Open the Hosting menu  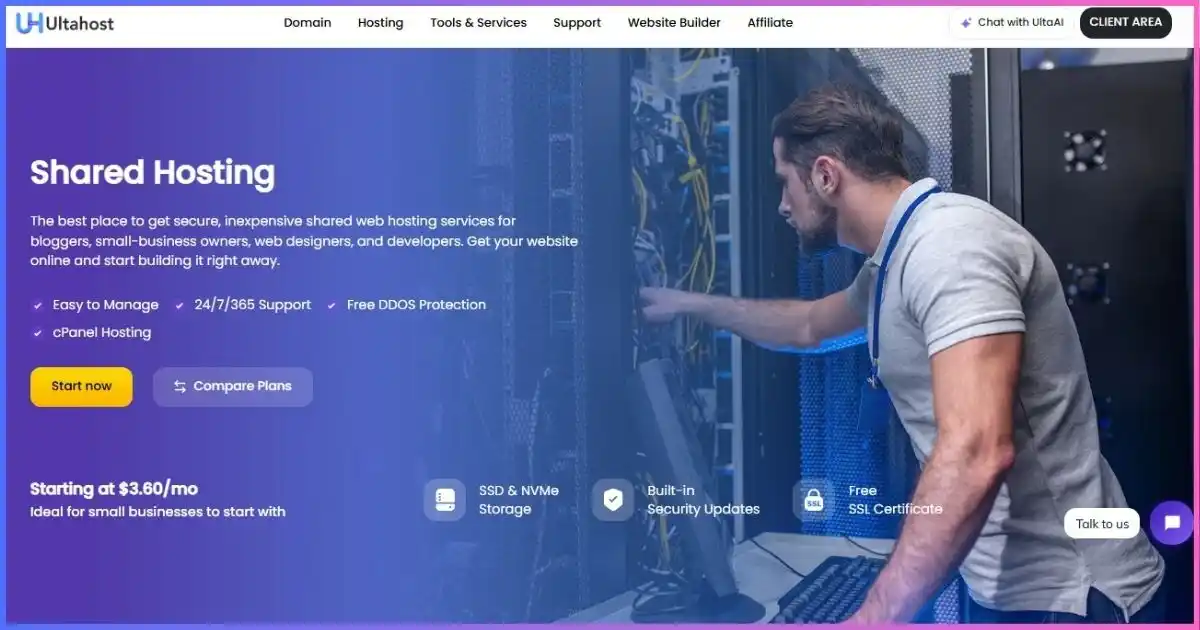(380, 22)
